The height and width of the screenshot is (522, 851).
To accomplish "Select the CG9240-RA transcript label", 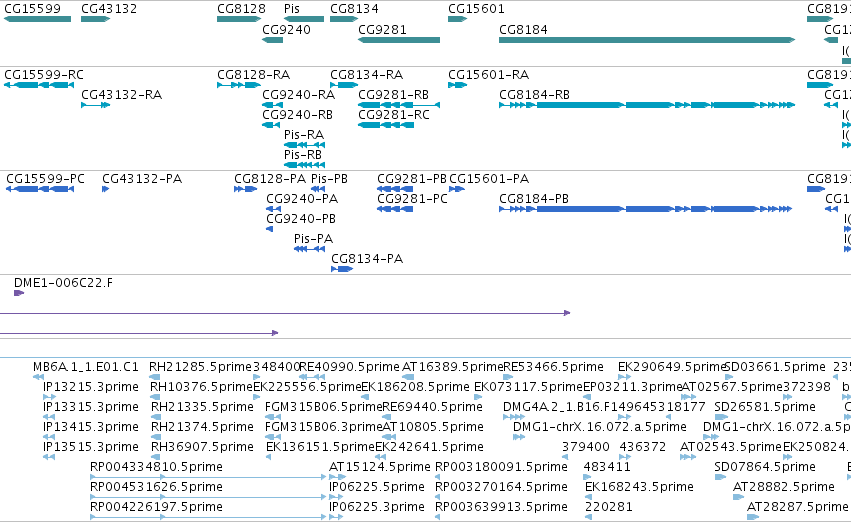I will [x=298, y=94].
